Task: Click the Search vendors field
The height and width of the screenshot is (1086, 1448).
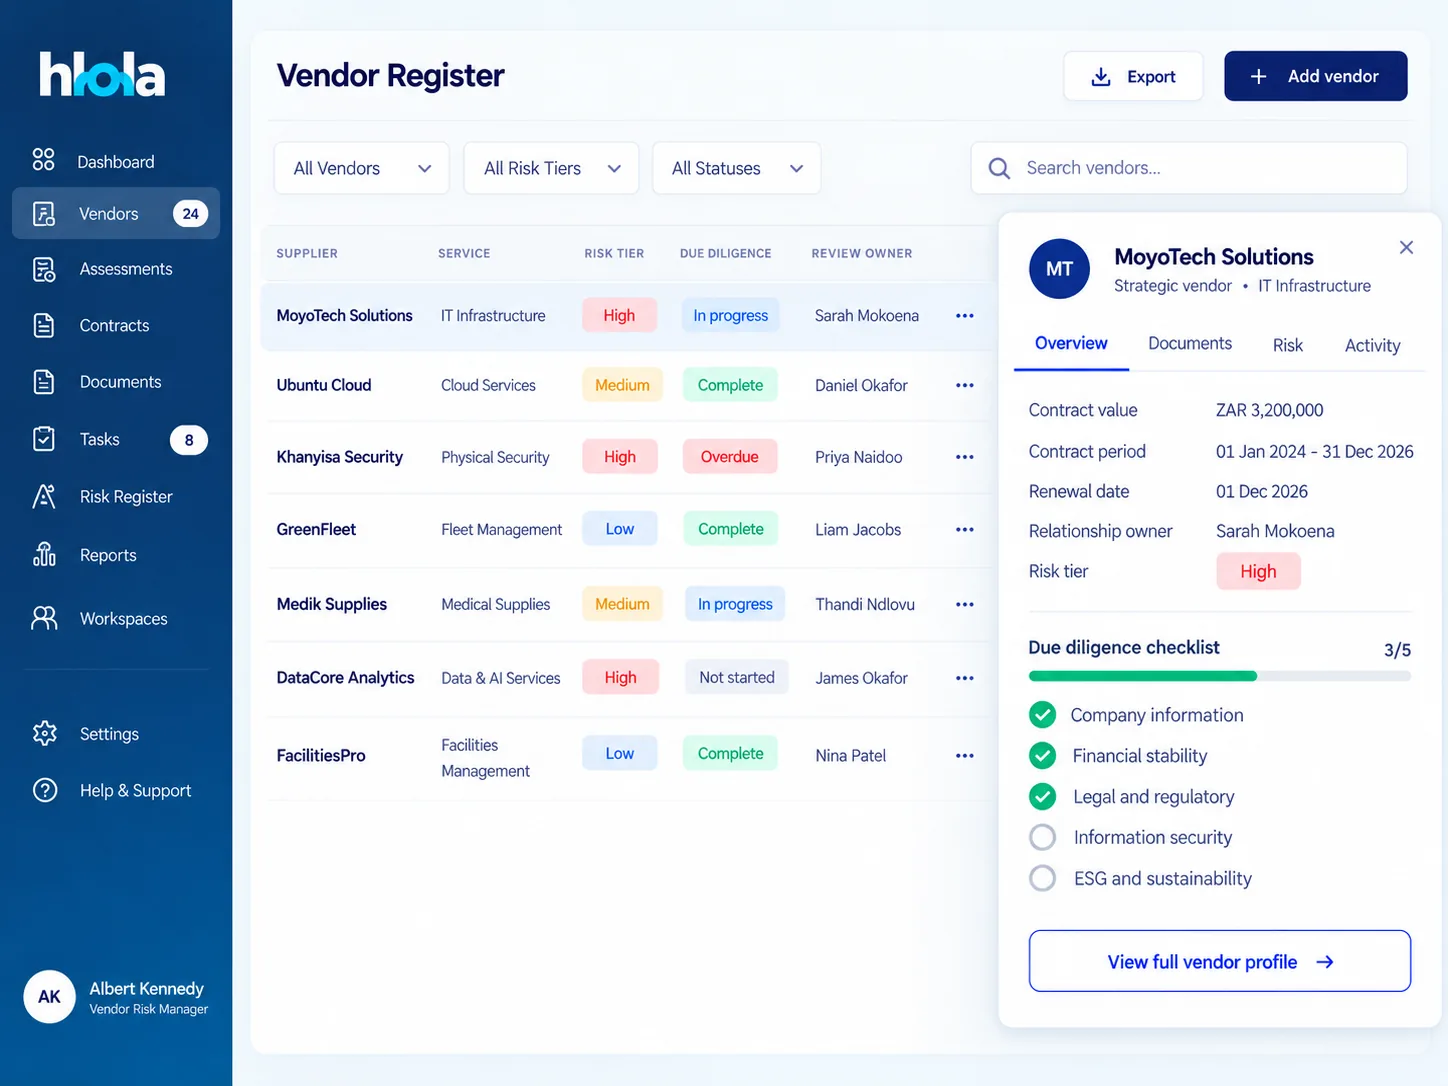Action: pyautogui.click(x=1189, y=168)
